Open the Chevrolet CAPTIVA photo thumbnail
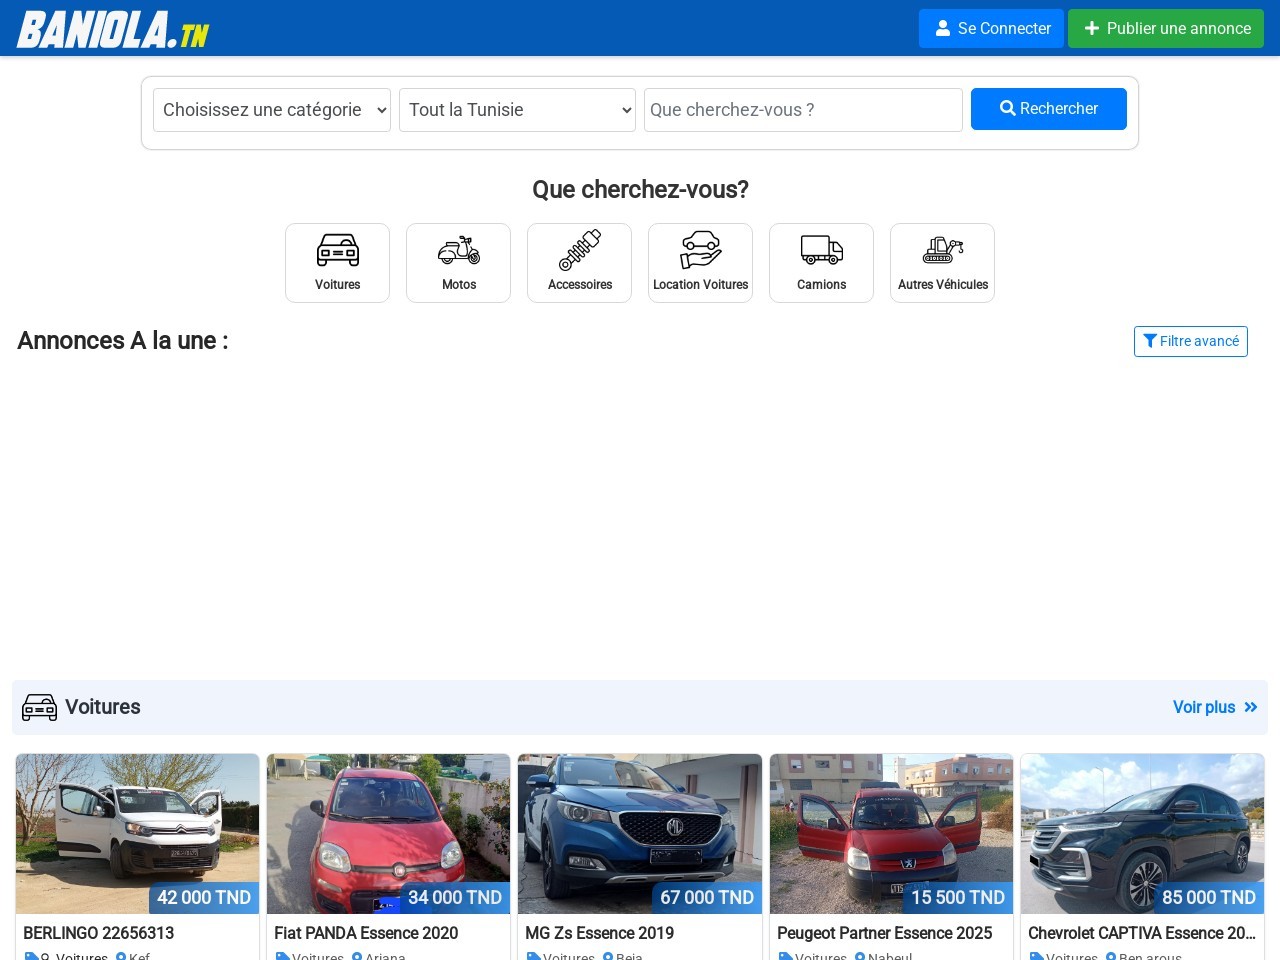 [x=1142, y=834]
